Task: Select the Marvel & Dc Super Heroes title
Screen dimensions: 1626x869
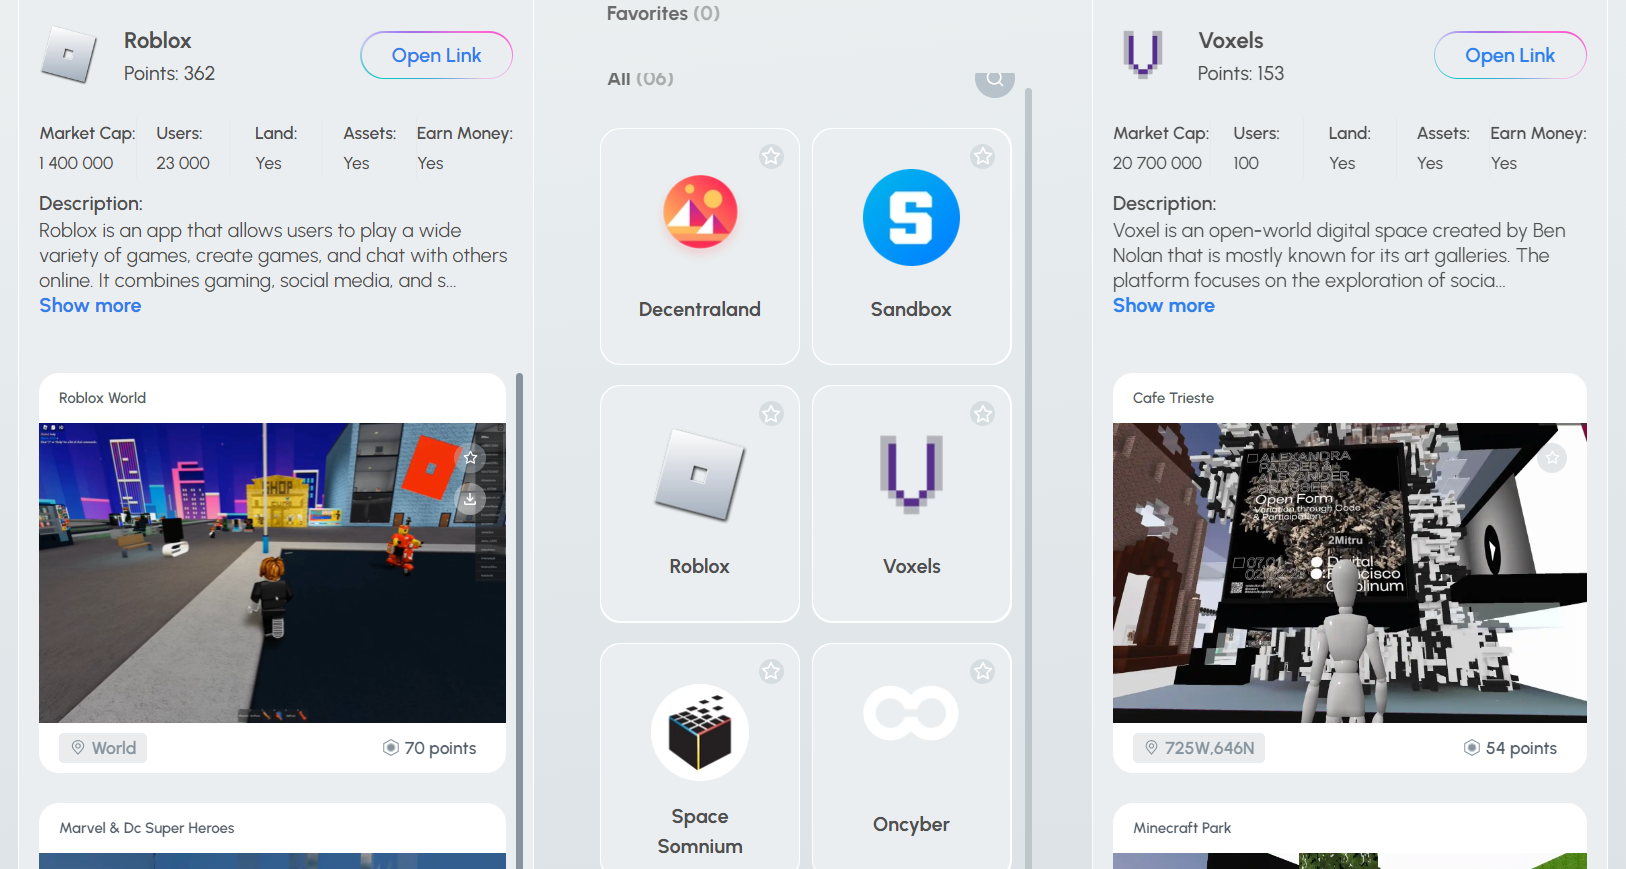Action: 147,828
